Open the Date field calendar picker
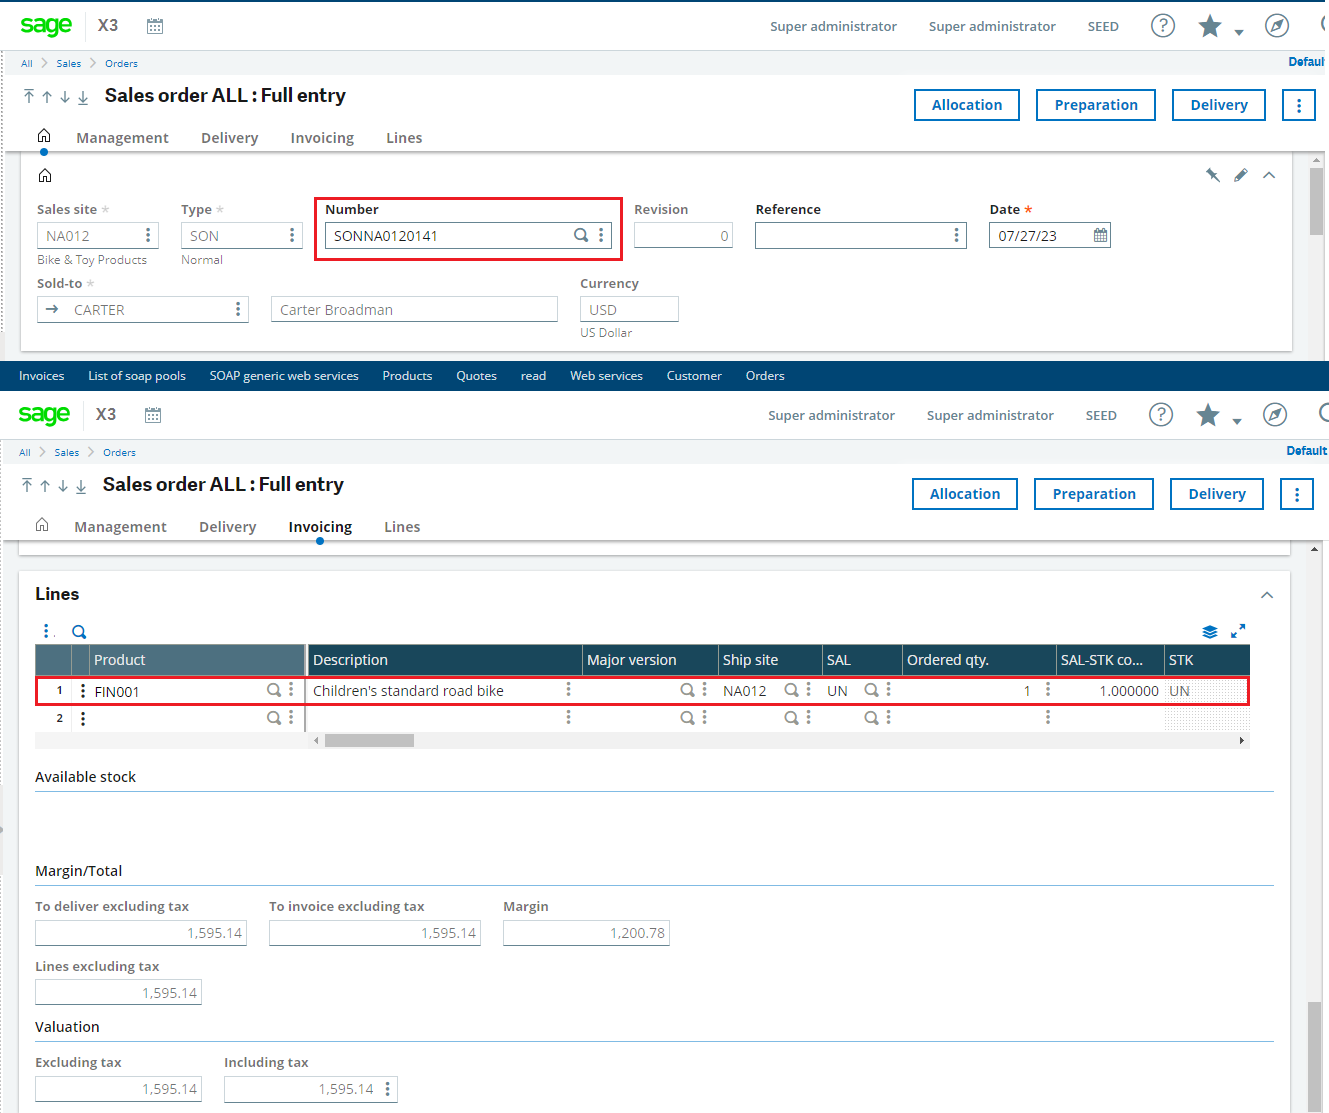The height and width of the screenshot is (1113, 1329). pos(1100,235)
